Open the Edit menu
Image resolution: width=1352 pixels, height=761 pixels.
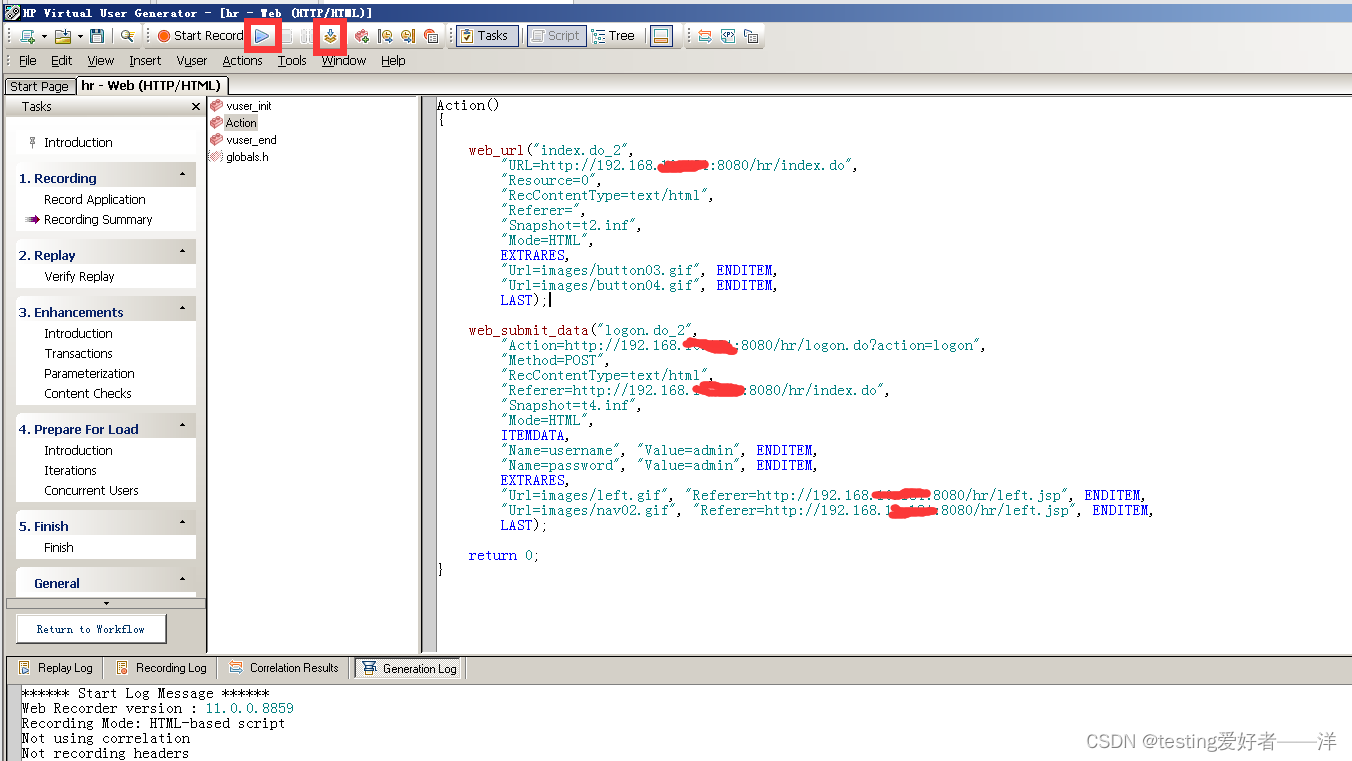click(x=62, y=61)
